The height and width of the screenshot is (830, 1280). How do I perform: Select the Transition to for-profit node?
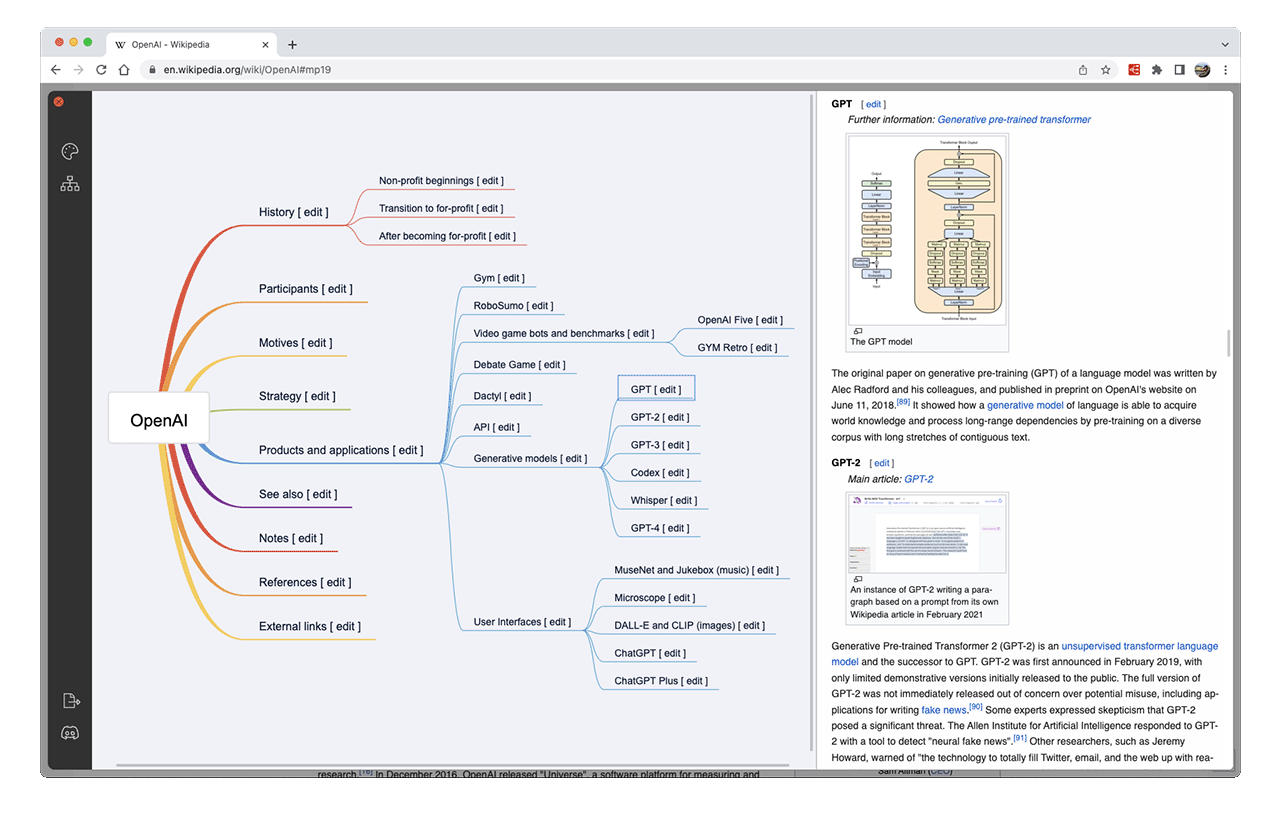441,209
